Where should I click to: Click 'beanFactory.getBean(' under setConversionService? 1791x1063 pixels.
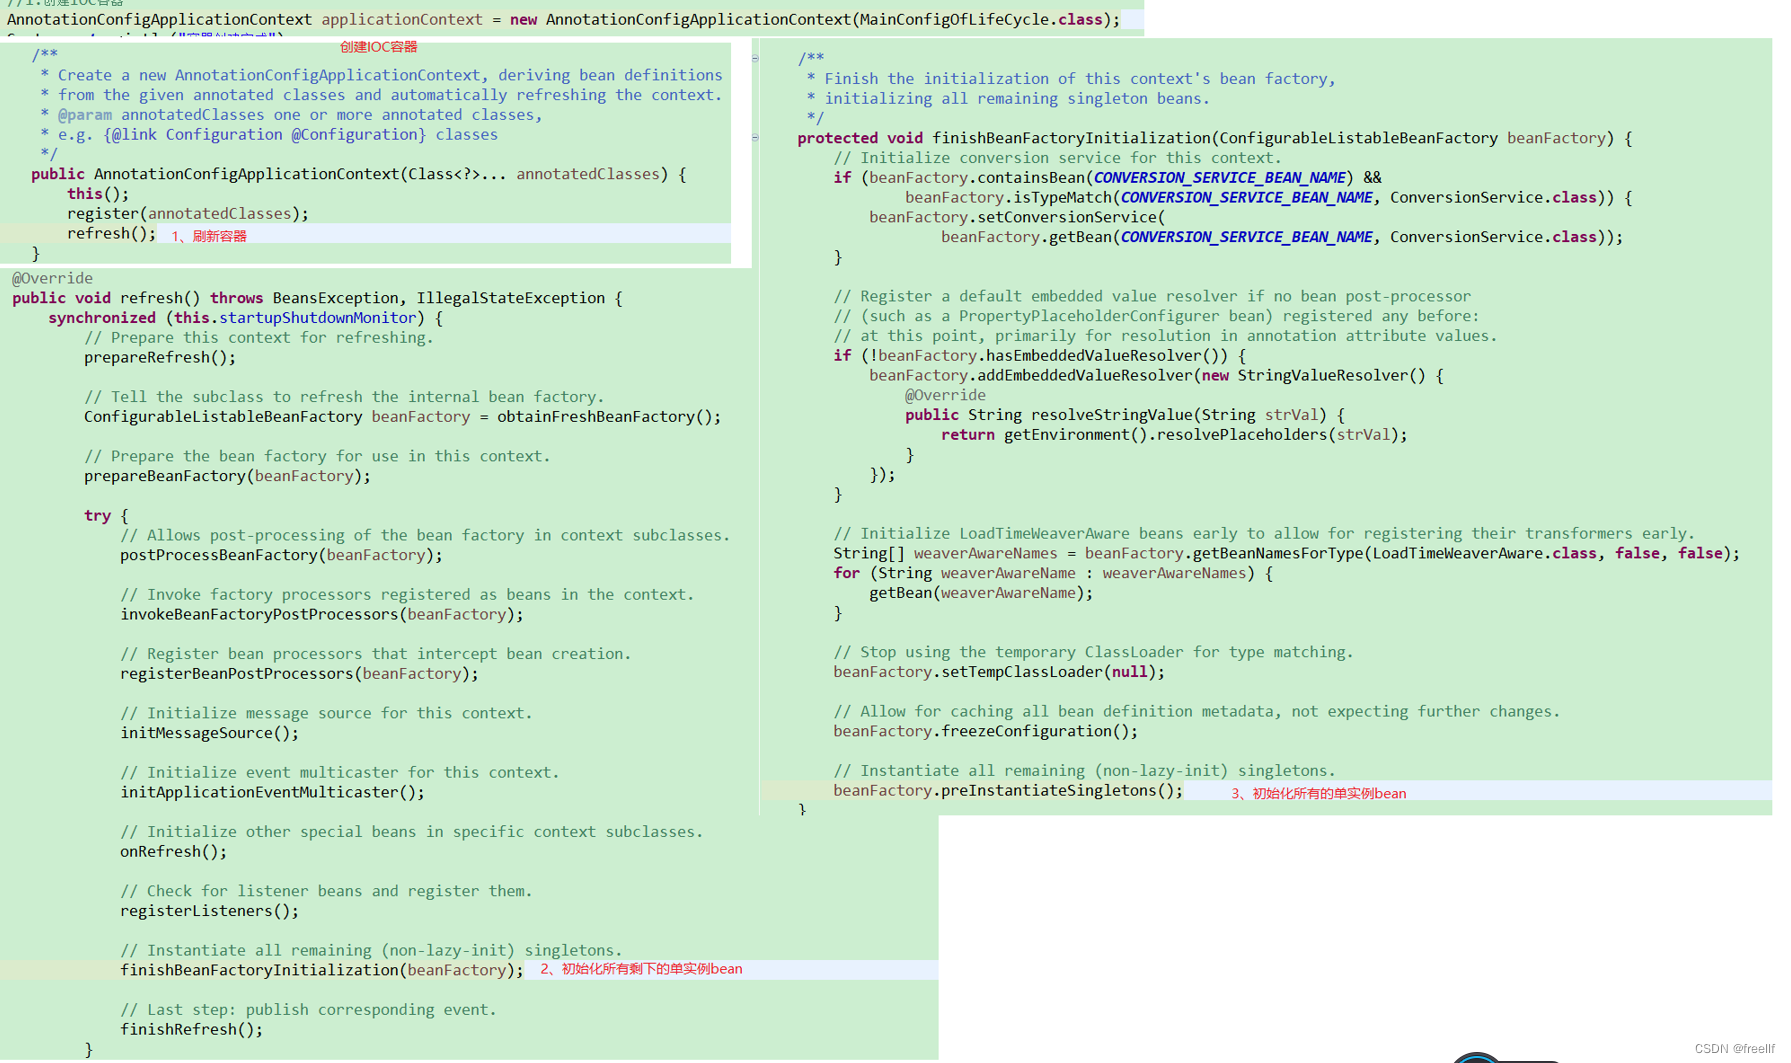(x=1030, y=237)
